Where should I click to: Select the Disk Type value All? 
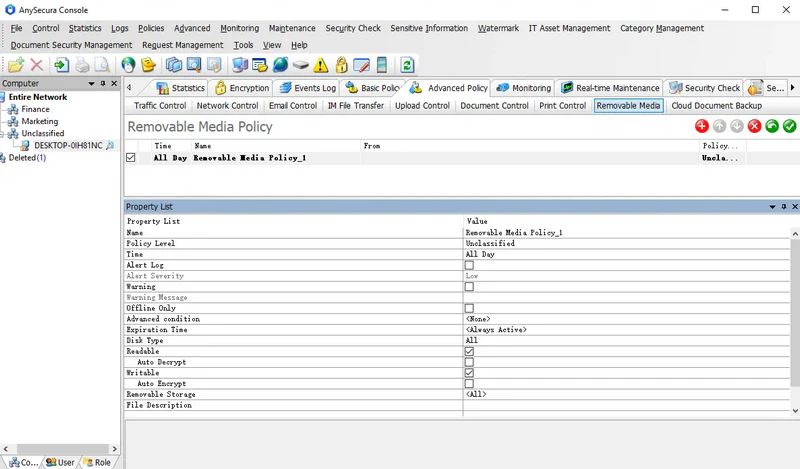pyautogui.click(x=472, y=340)
